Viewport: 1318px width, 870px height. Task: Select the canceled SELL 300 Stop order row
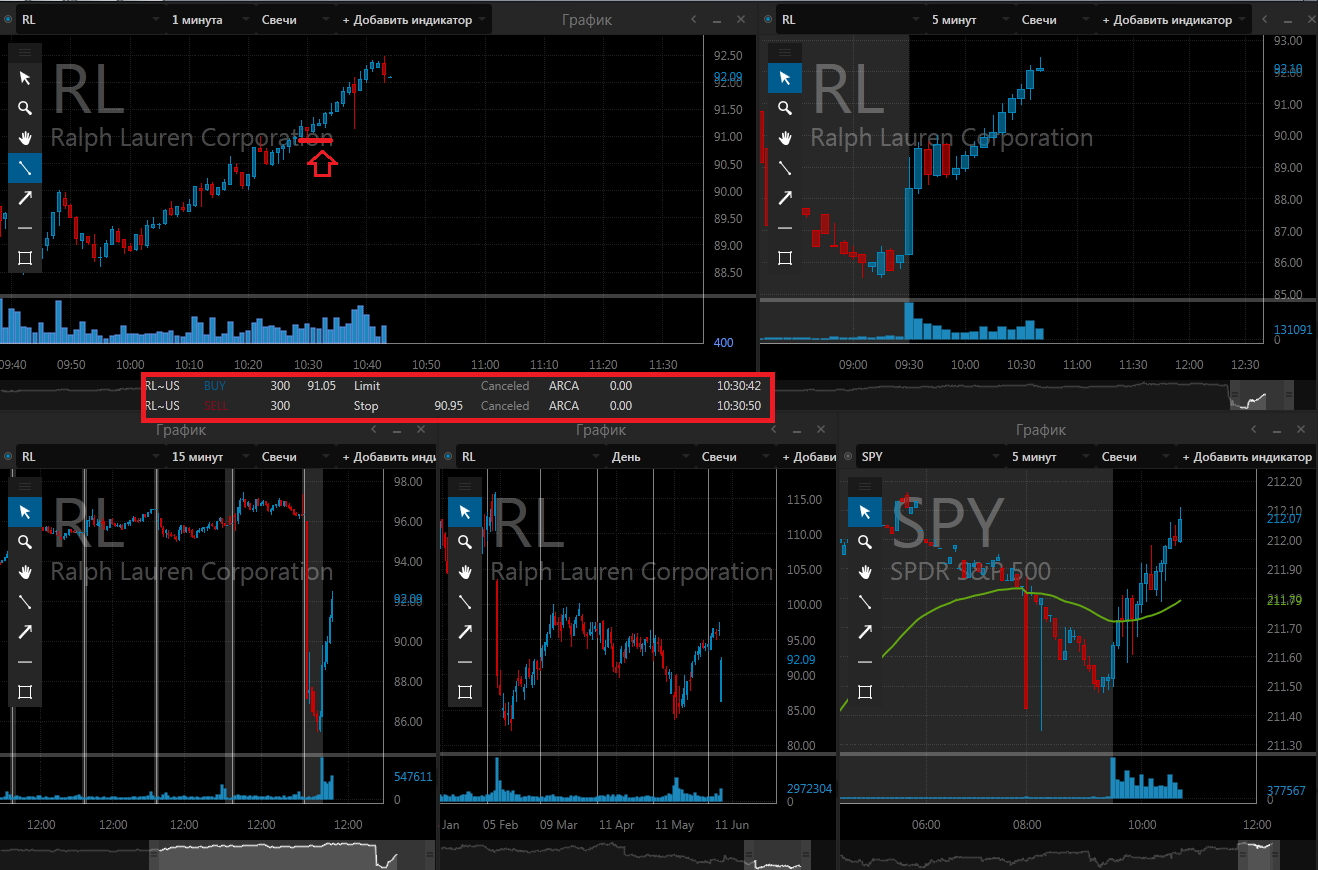point(456,406)
